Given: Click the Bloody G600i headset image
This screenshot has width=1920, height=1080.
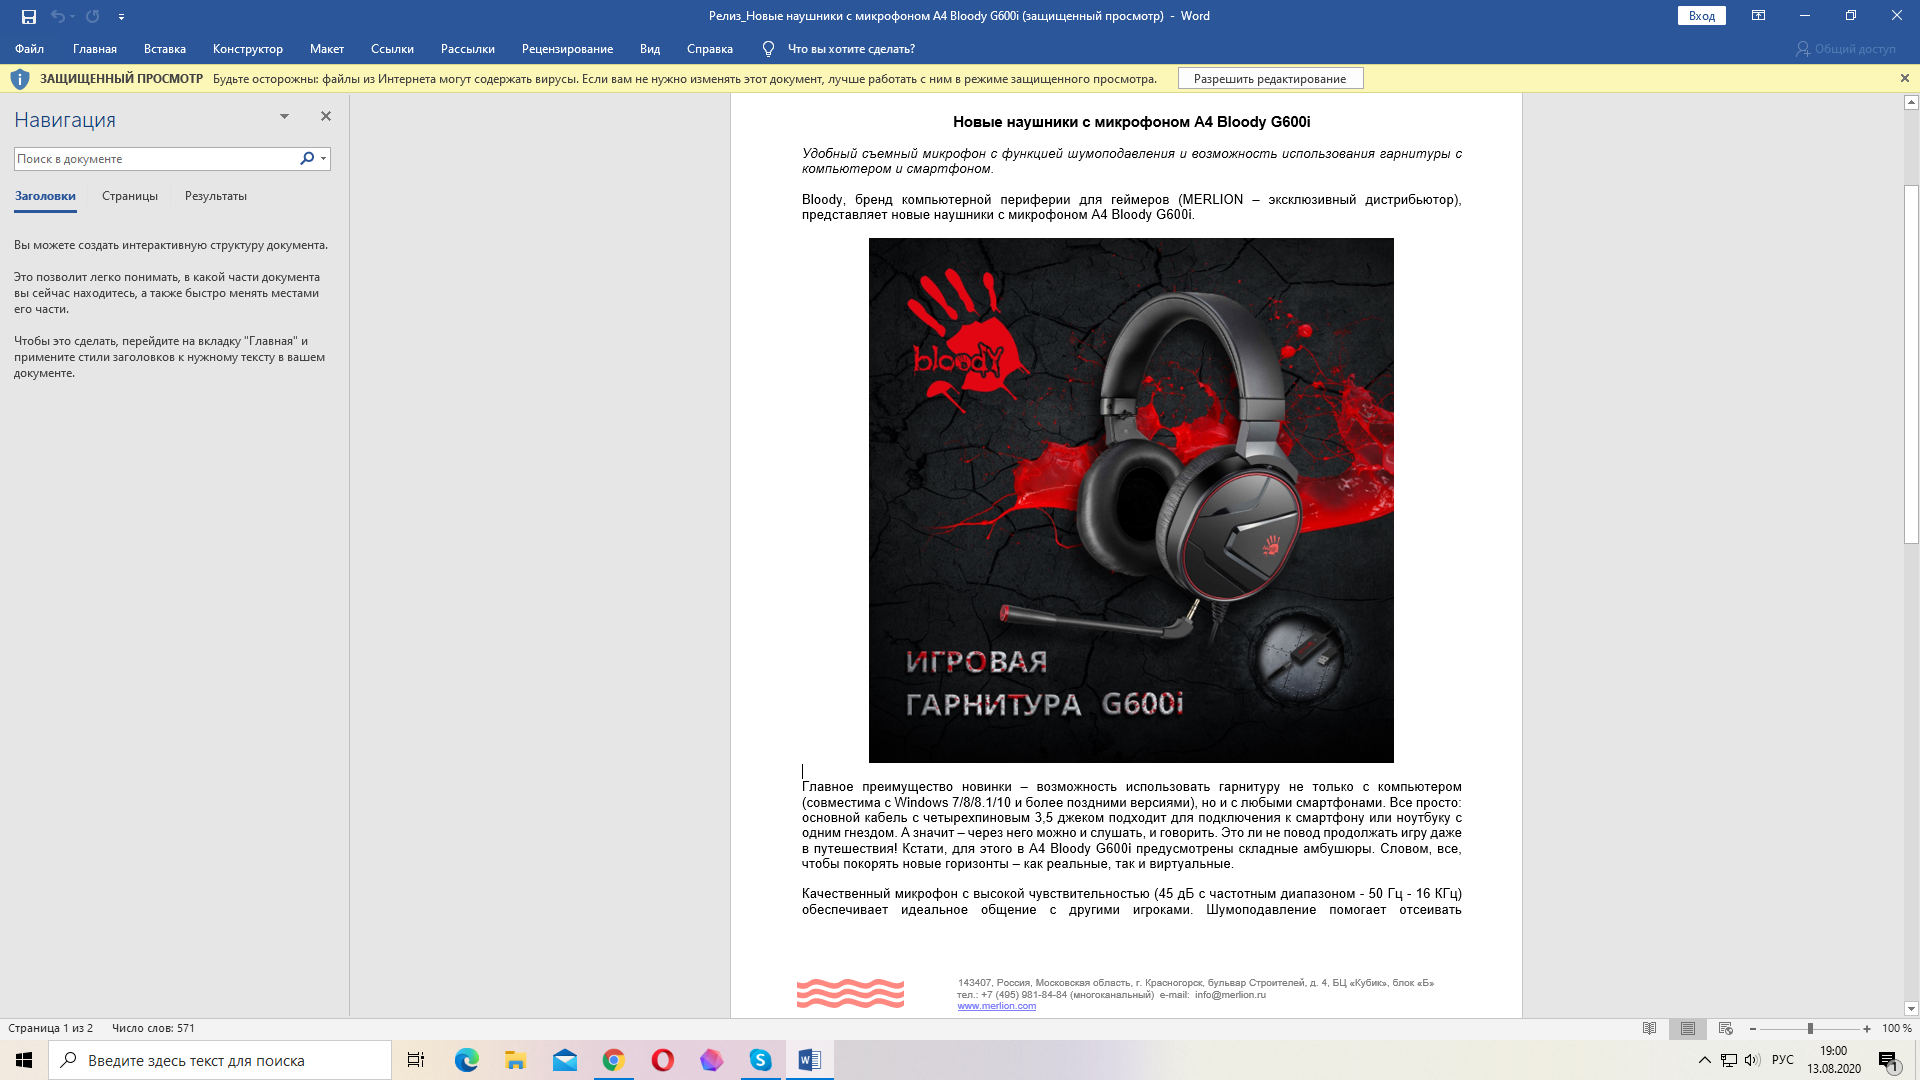Looking at the screenshot, I should click(1131, 500).
